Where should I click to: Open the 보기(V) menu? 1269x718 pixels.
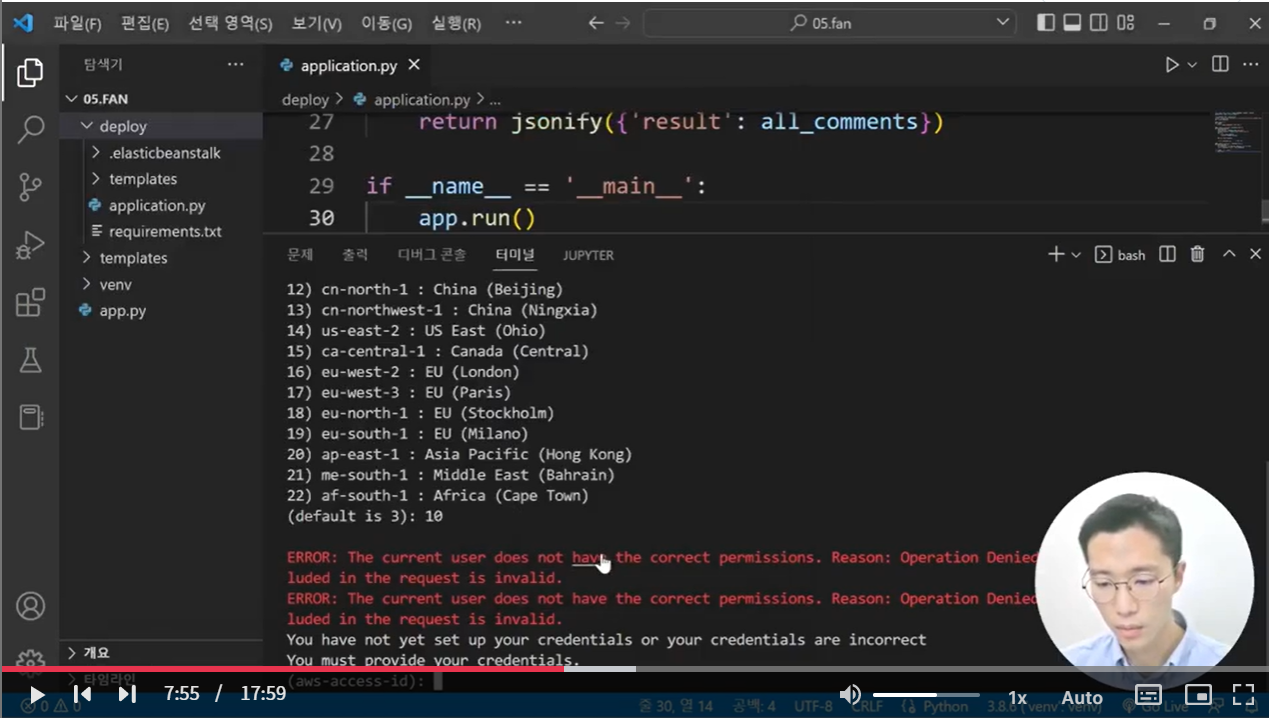[317, 23]
